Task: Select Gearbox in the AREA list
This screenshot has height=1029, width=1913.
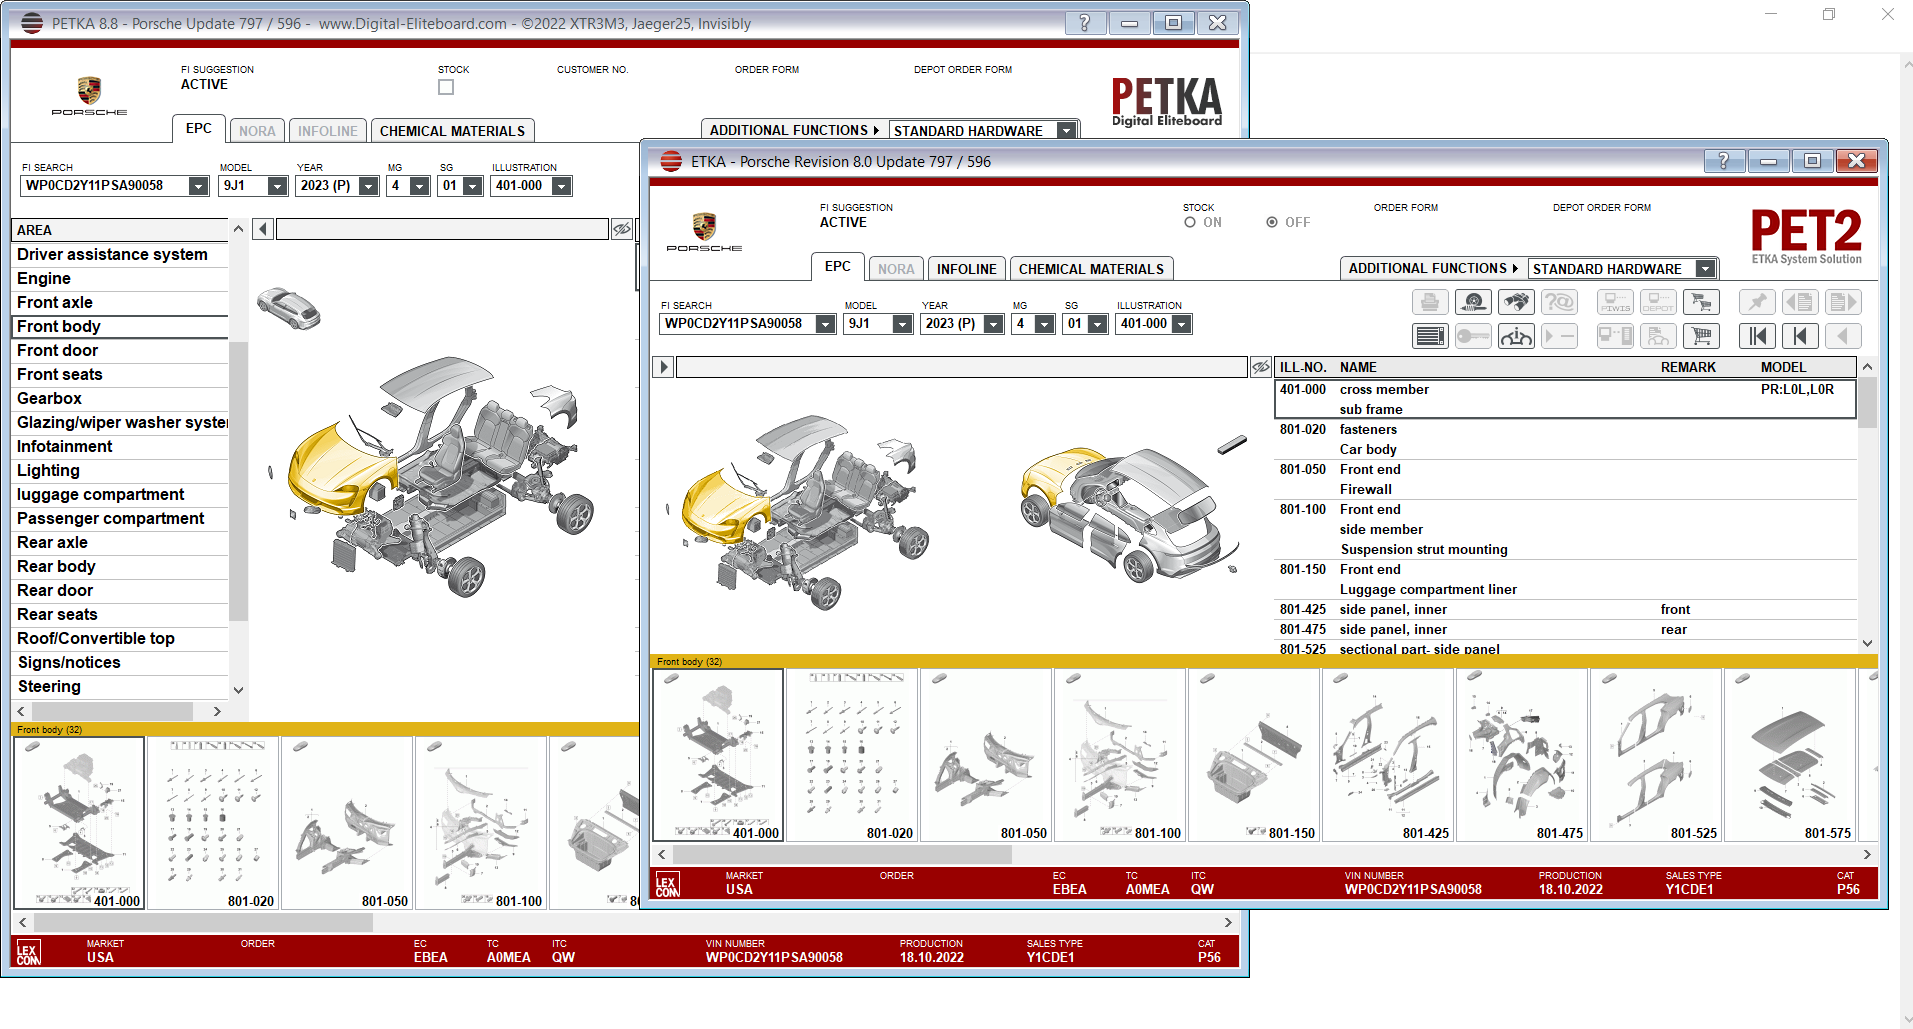Action: [x=120, y=398]
